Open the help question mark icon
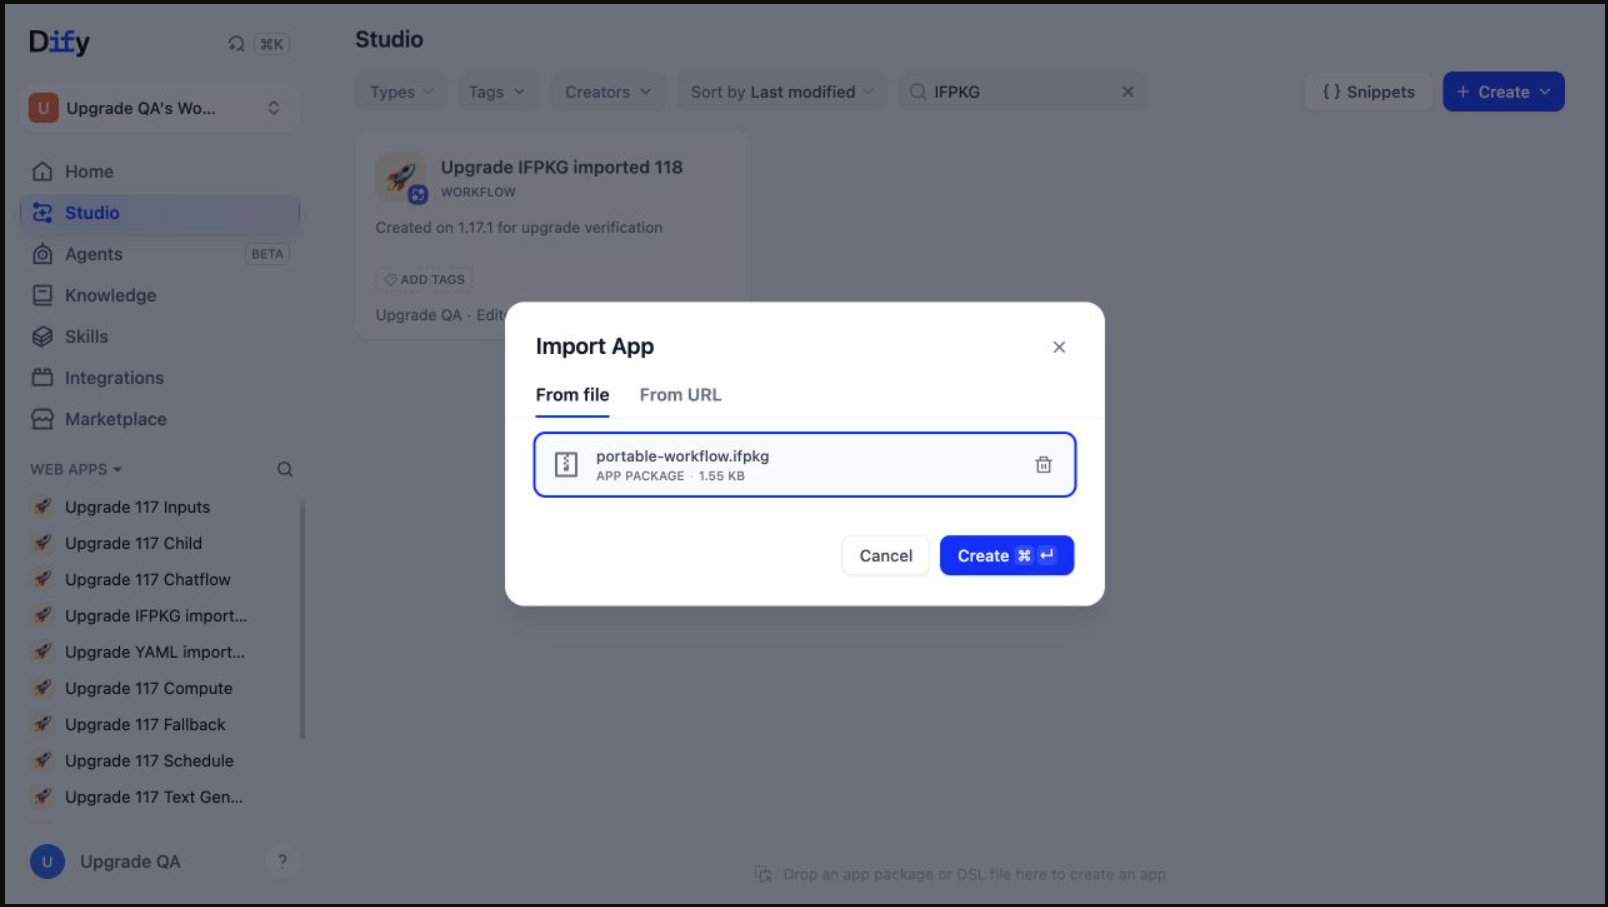This screenshot has height=907, width=1608. [282, 861]
